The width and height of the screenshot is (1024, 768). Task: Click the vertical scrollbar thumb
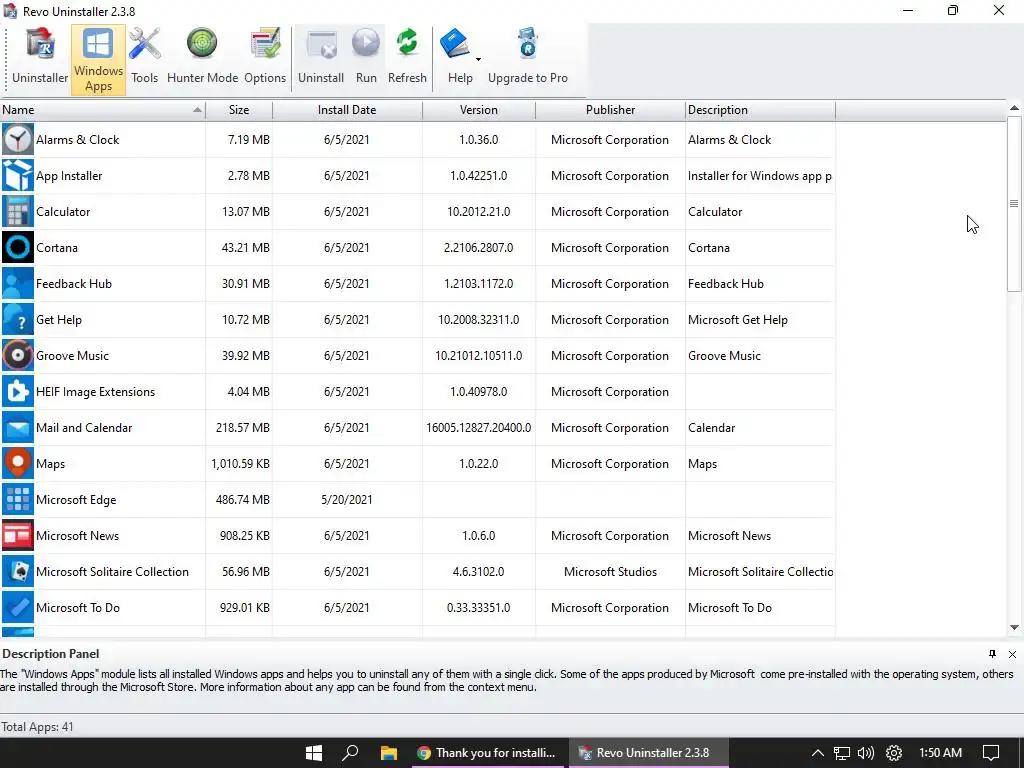(x=1014, y=204)
